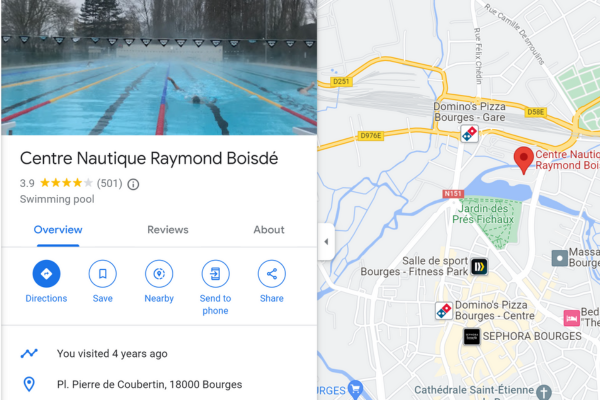This screenshot has width=600, height=400.
Task: Open the About tab
Action: point(269,230)
